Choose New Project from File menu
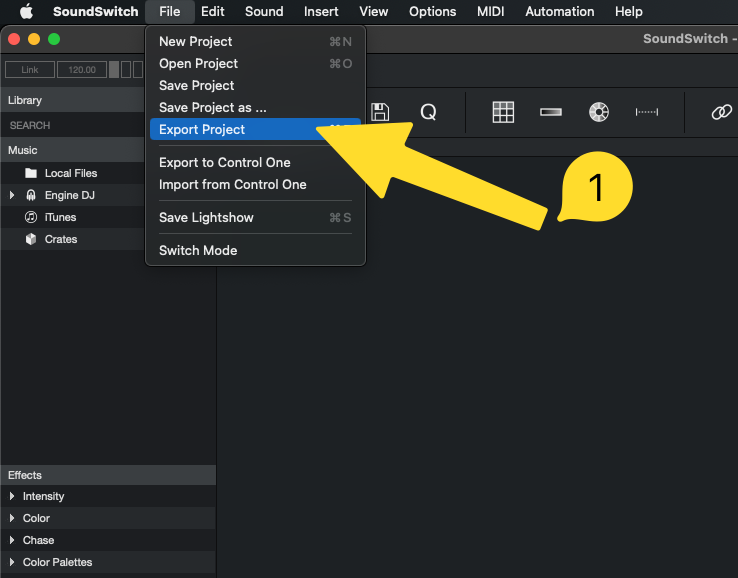The width and height of the screenshot is (738, 578). [255, 41]
